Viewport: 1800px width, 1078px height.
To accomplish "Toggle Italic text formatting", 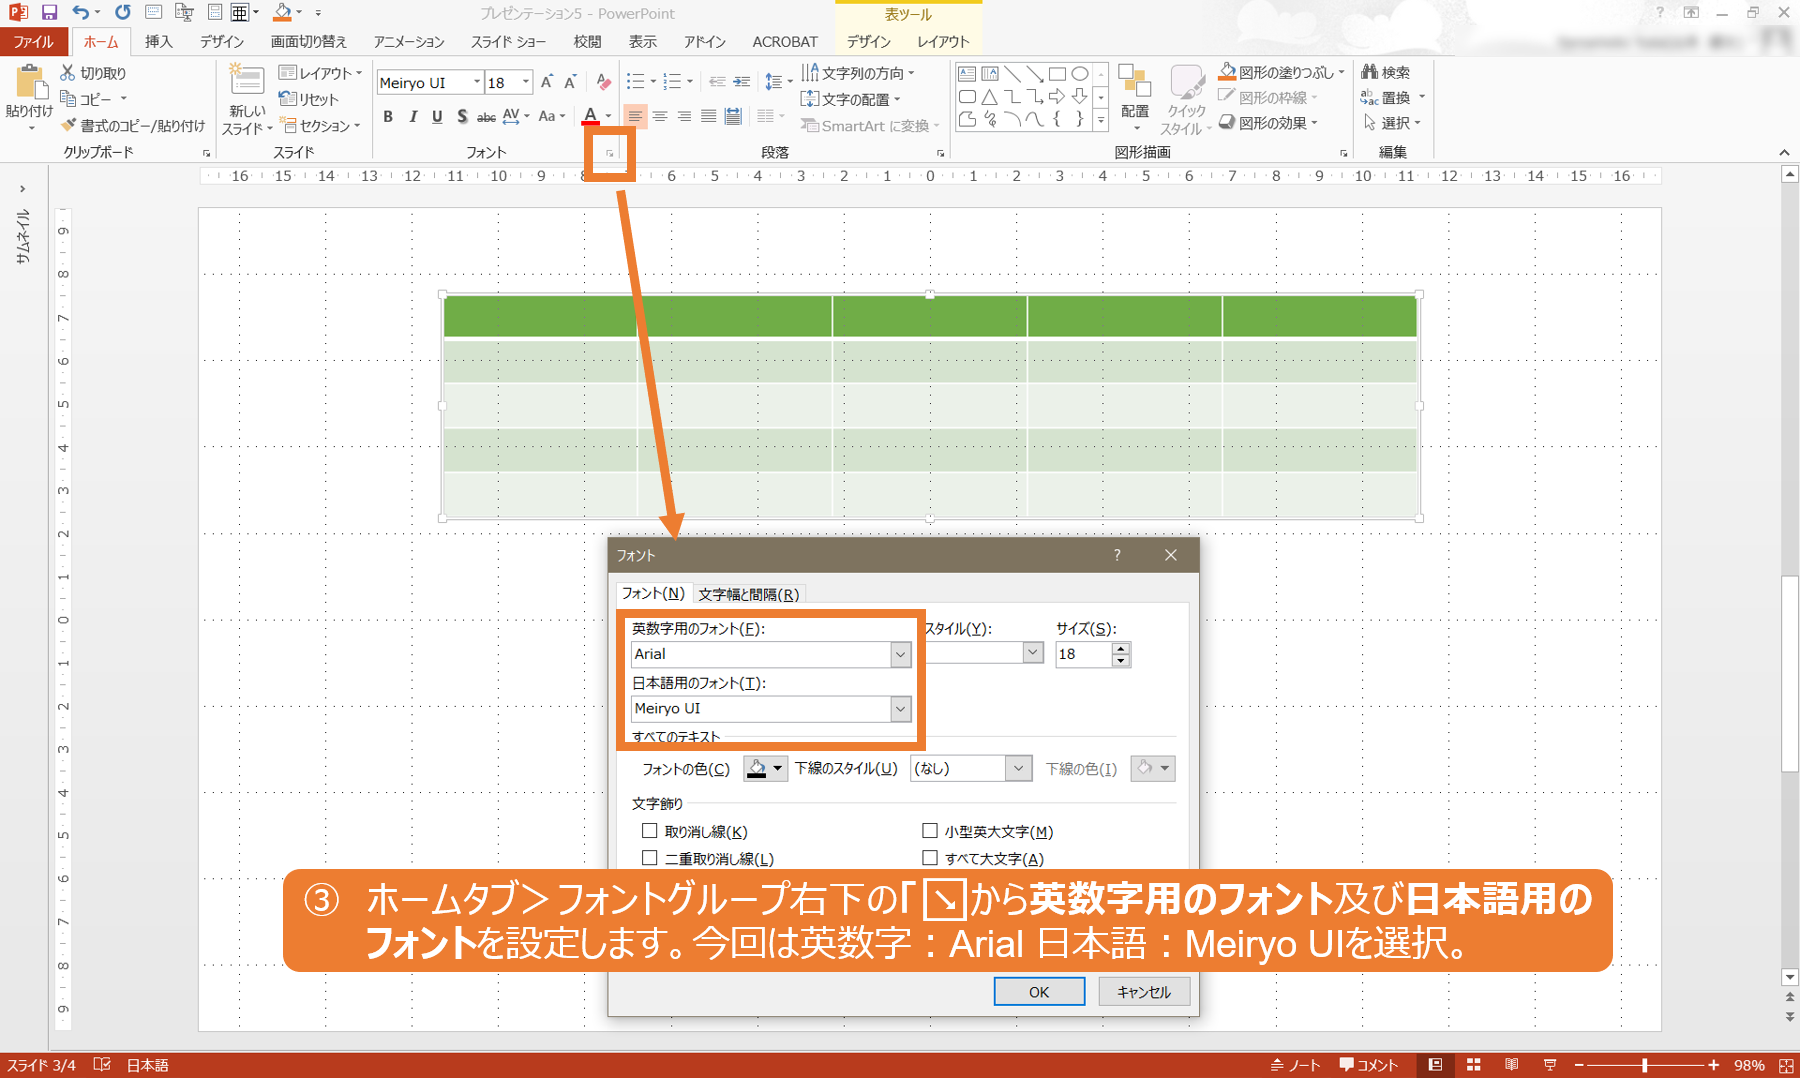I will pos(413,117).
